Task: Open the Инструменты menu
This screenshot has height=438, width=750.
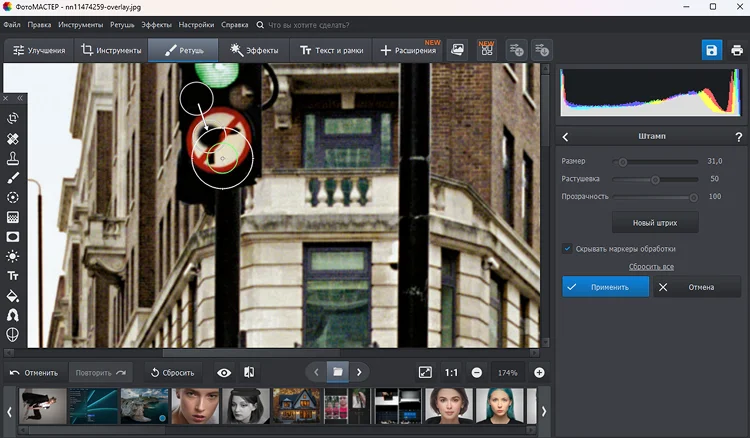Action: pos(80,25)
